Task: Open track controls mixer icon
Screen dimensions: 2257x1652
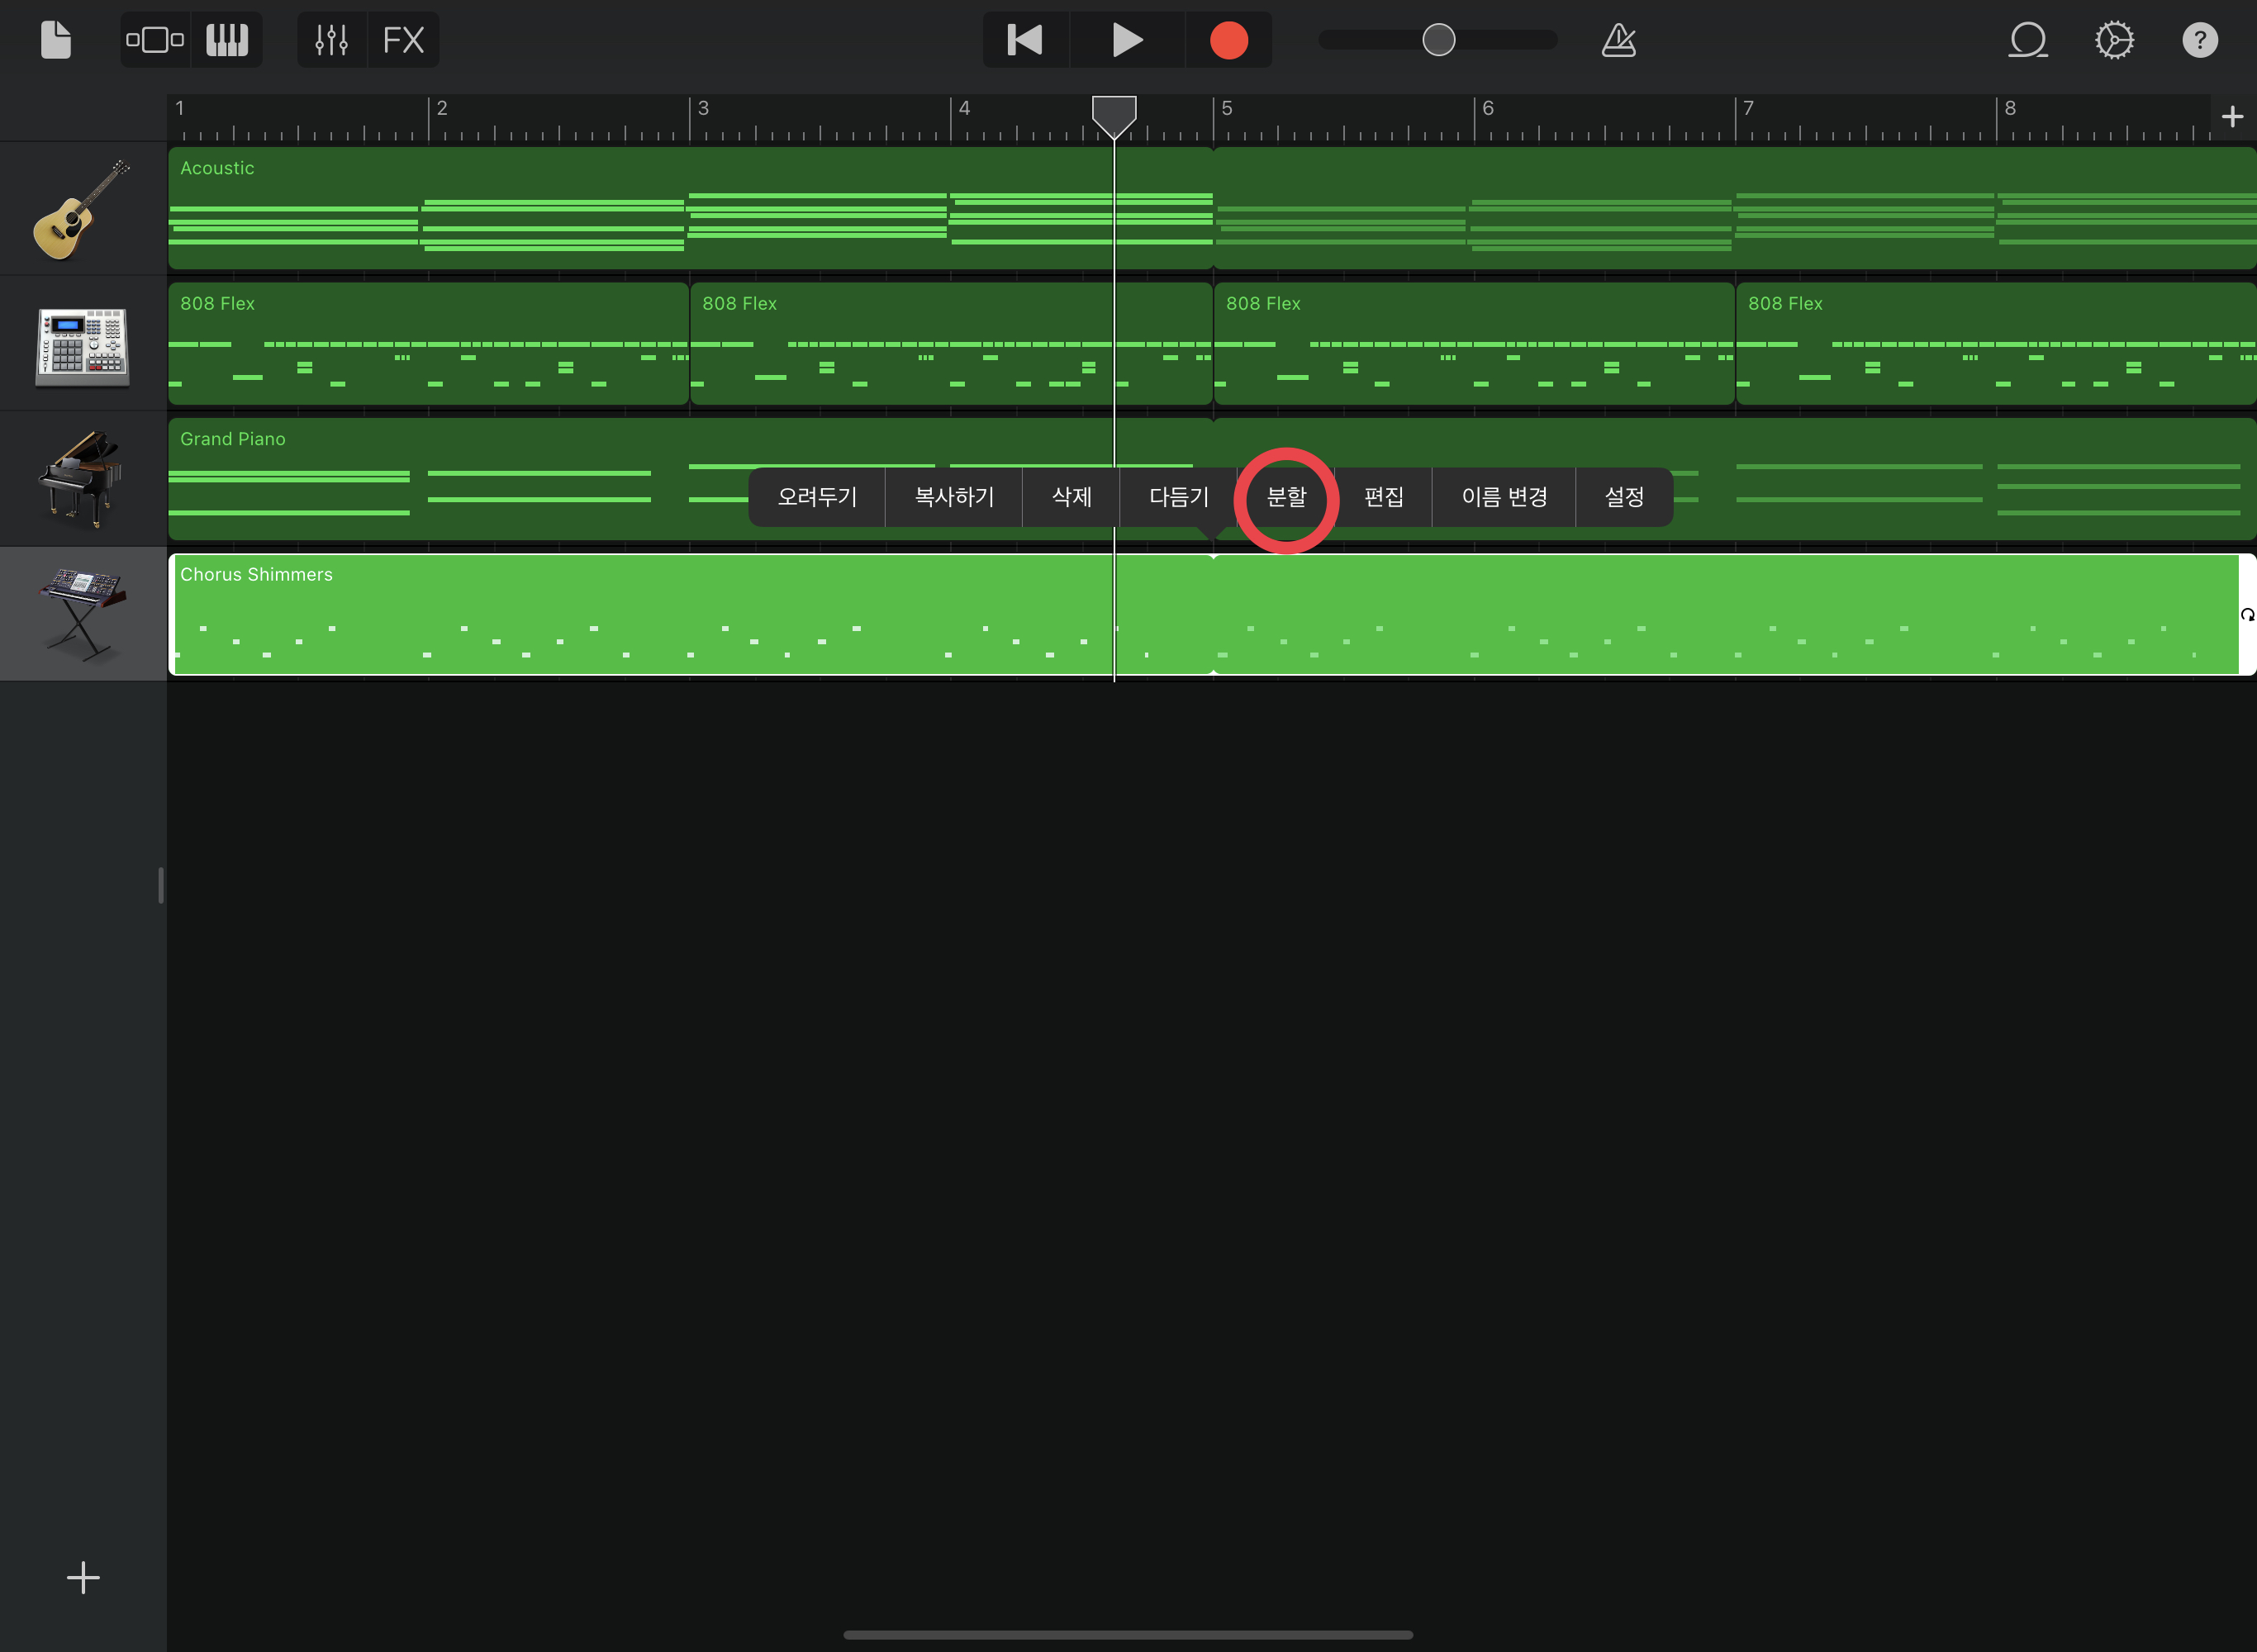Action: 331,40
